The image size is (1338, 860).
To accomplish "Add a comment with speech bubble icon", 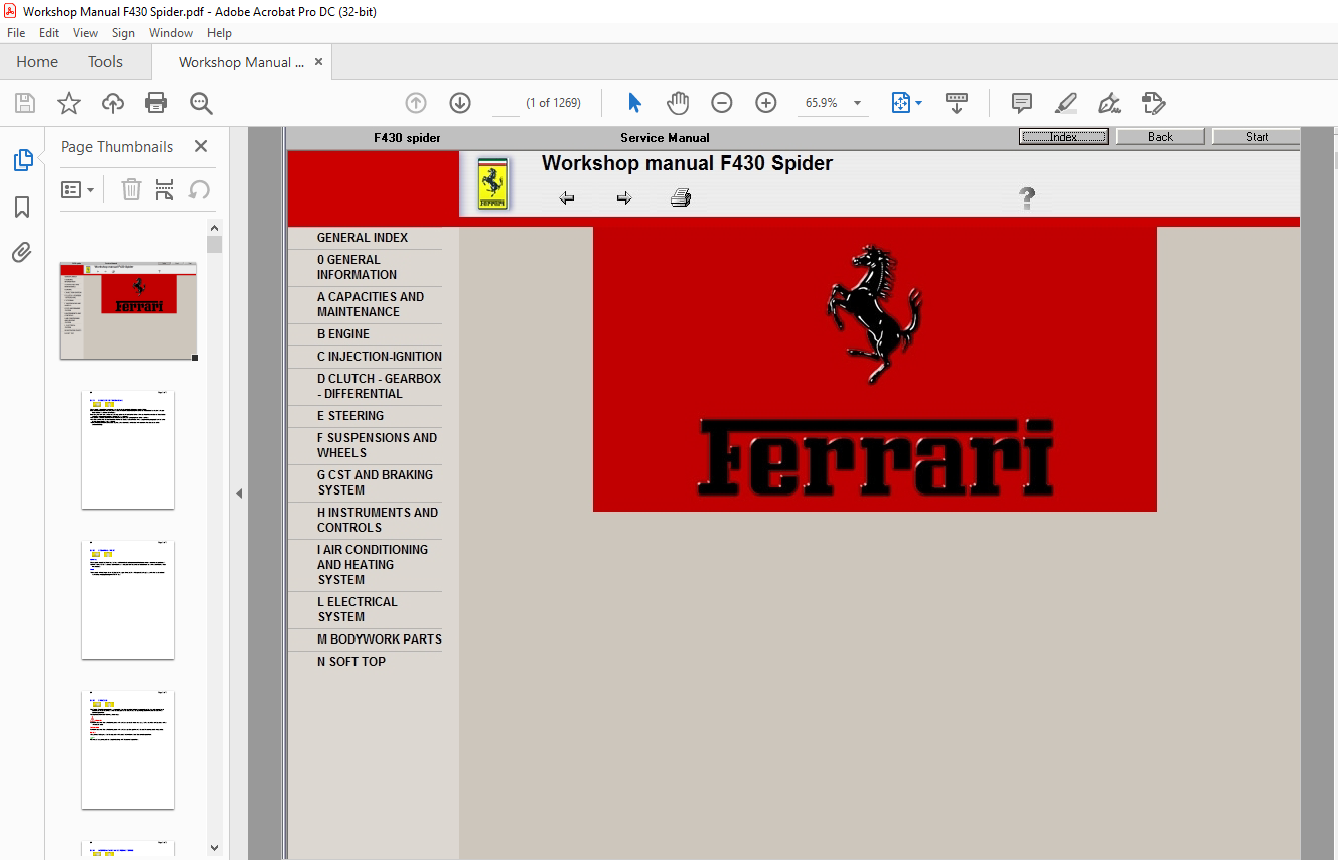I will [1021, 103].
